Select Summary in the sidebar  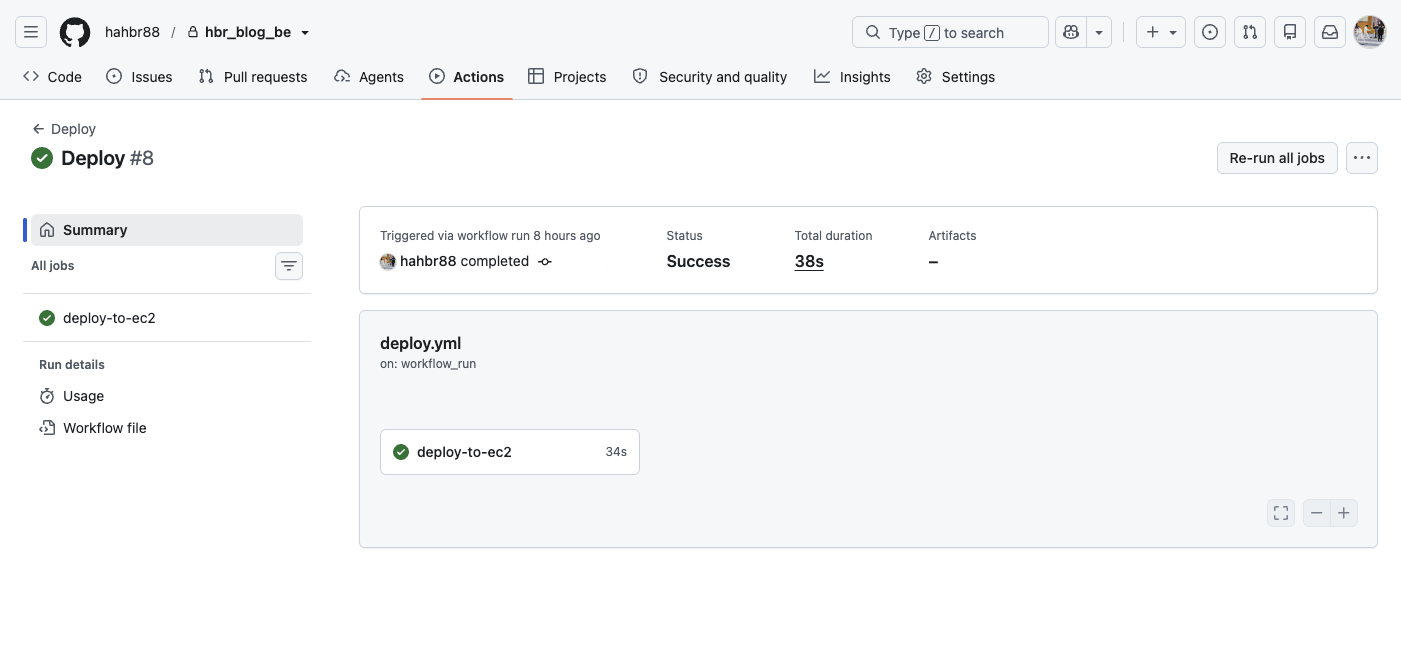(167, 230)
